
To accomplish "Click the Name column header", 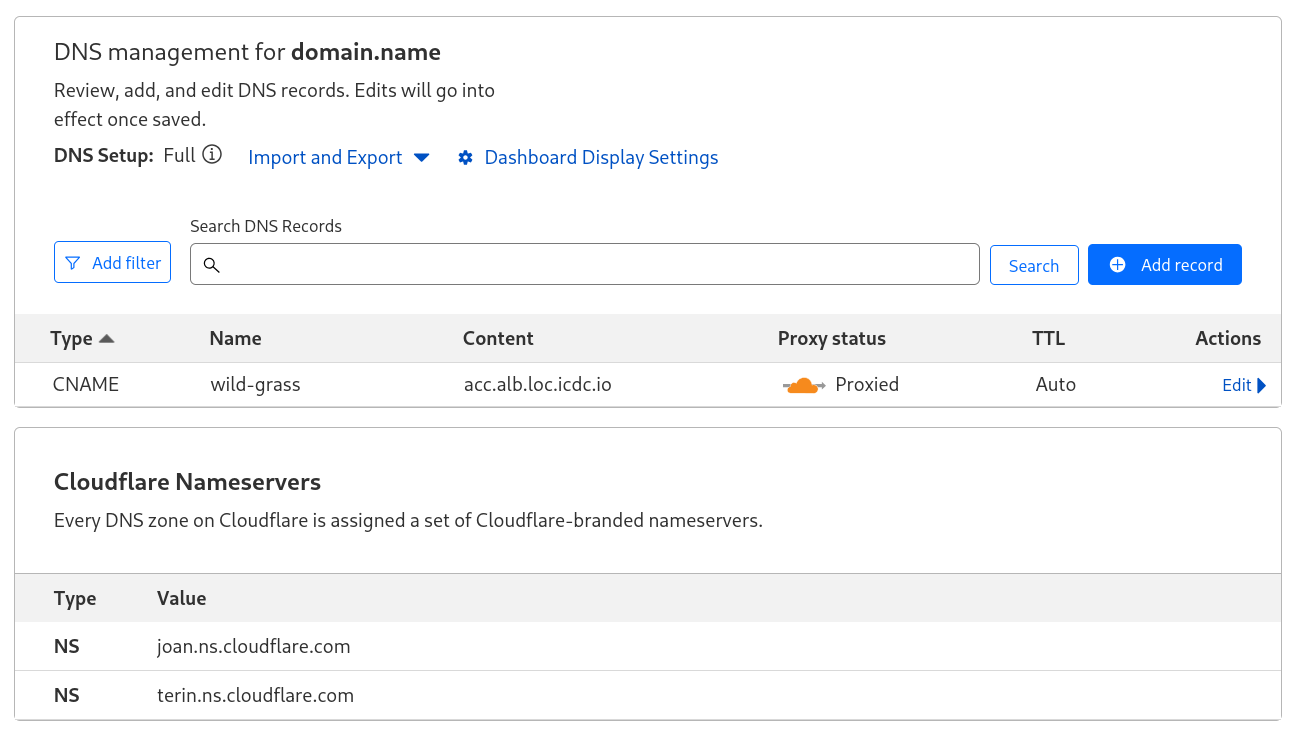I will point(235,339).
